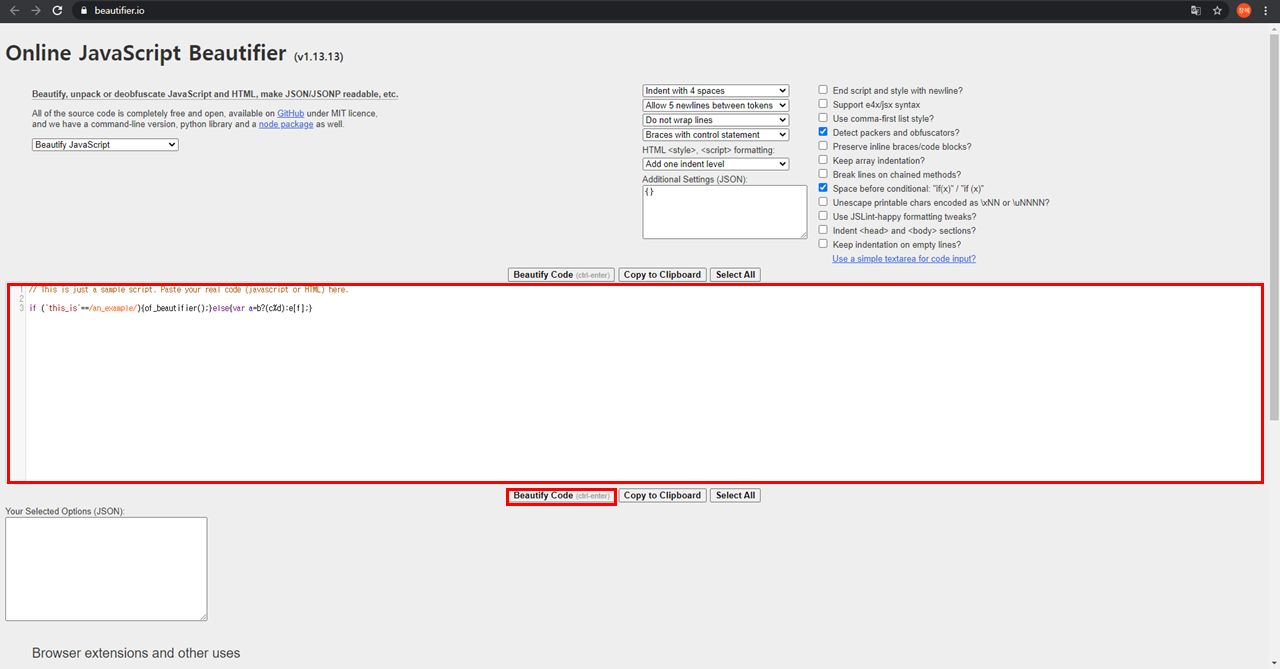Reload the beautifier.io page
The height and width of the screenshot is (669, 1280).
point(57,10)
